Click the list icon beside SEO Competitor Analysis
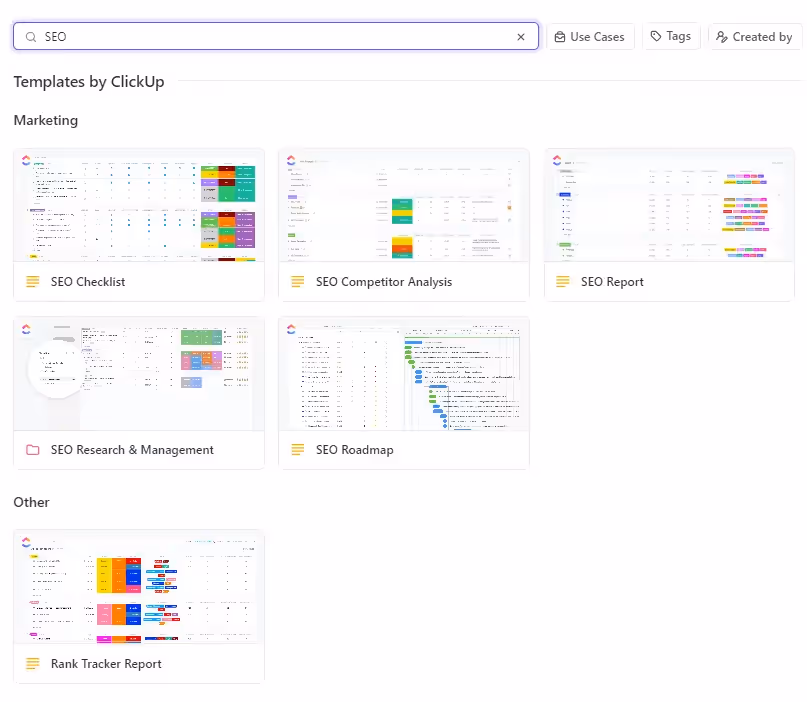 click(x=298, y=282)
